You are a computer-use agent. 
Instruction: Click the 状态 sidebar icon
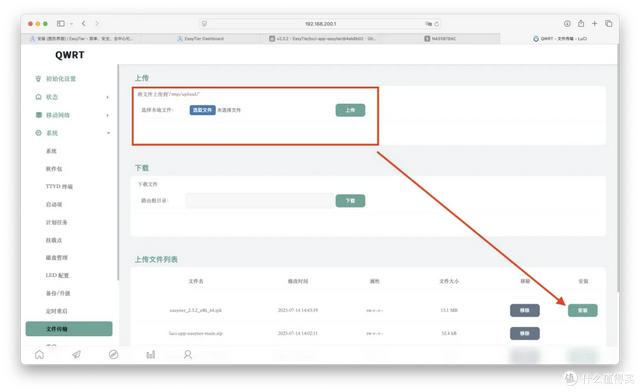pos(38,97)
